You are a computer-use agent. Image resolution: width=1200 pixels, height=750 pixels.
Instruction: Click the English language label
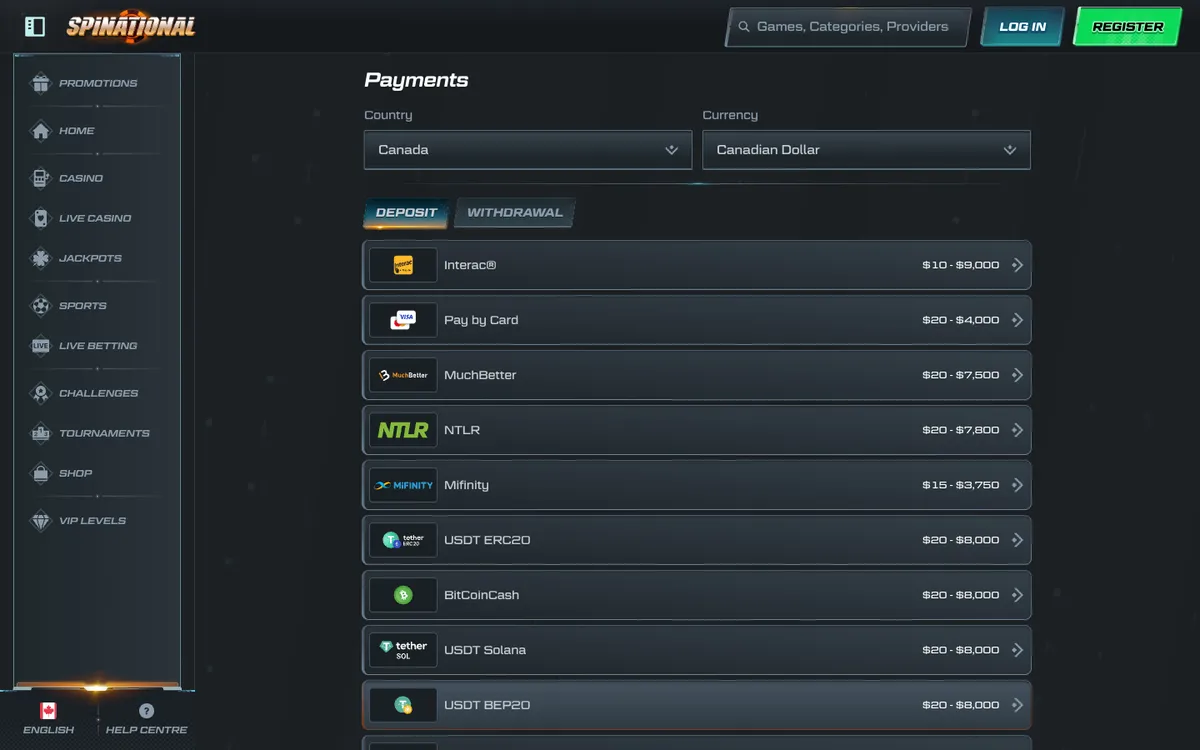48,730
